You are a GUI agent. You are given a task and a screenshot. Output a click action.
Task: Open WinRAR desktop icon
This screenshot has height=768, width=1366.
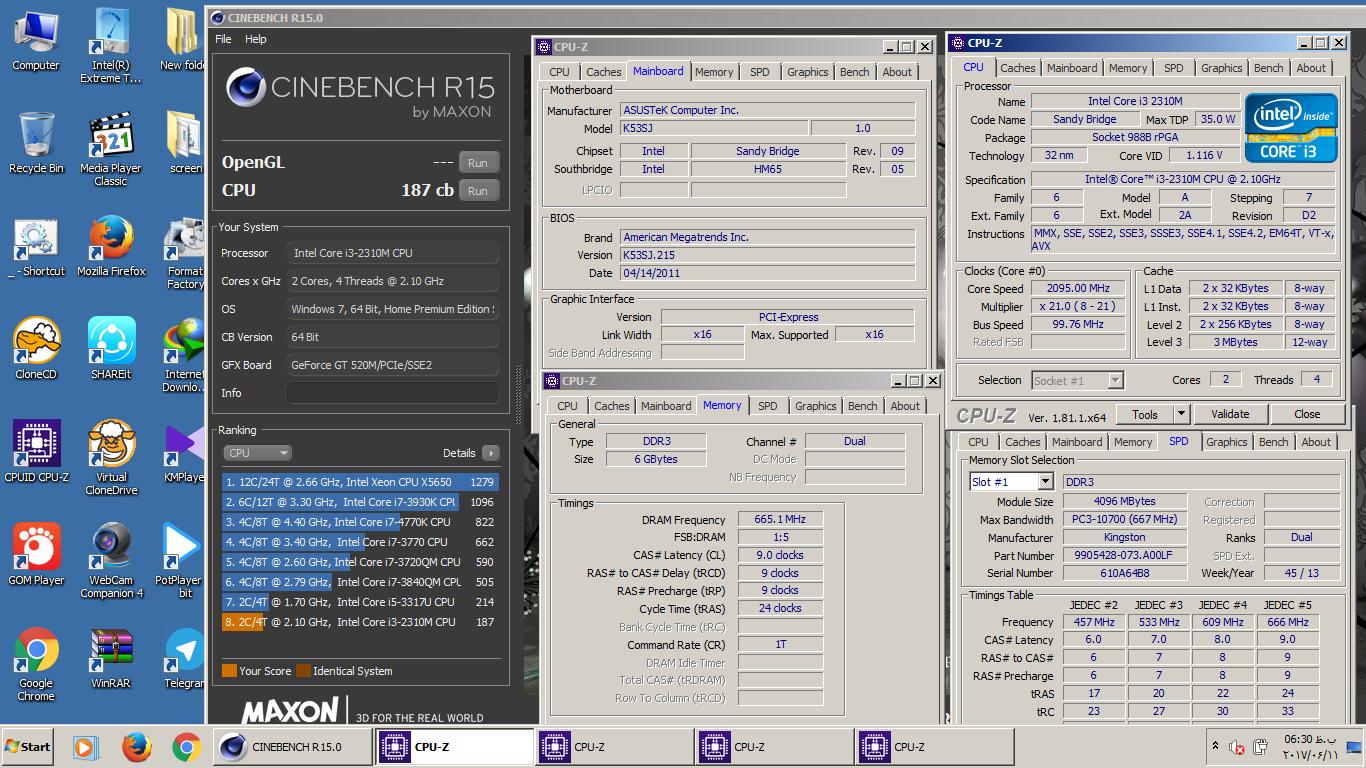point(111,658)
